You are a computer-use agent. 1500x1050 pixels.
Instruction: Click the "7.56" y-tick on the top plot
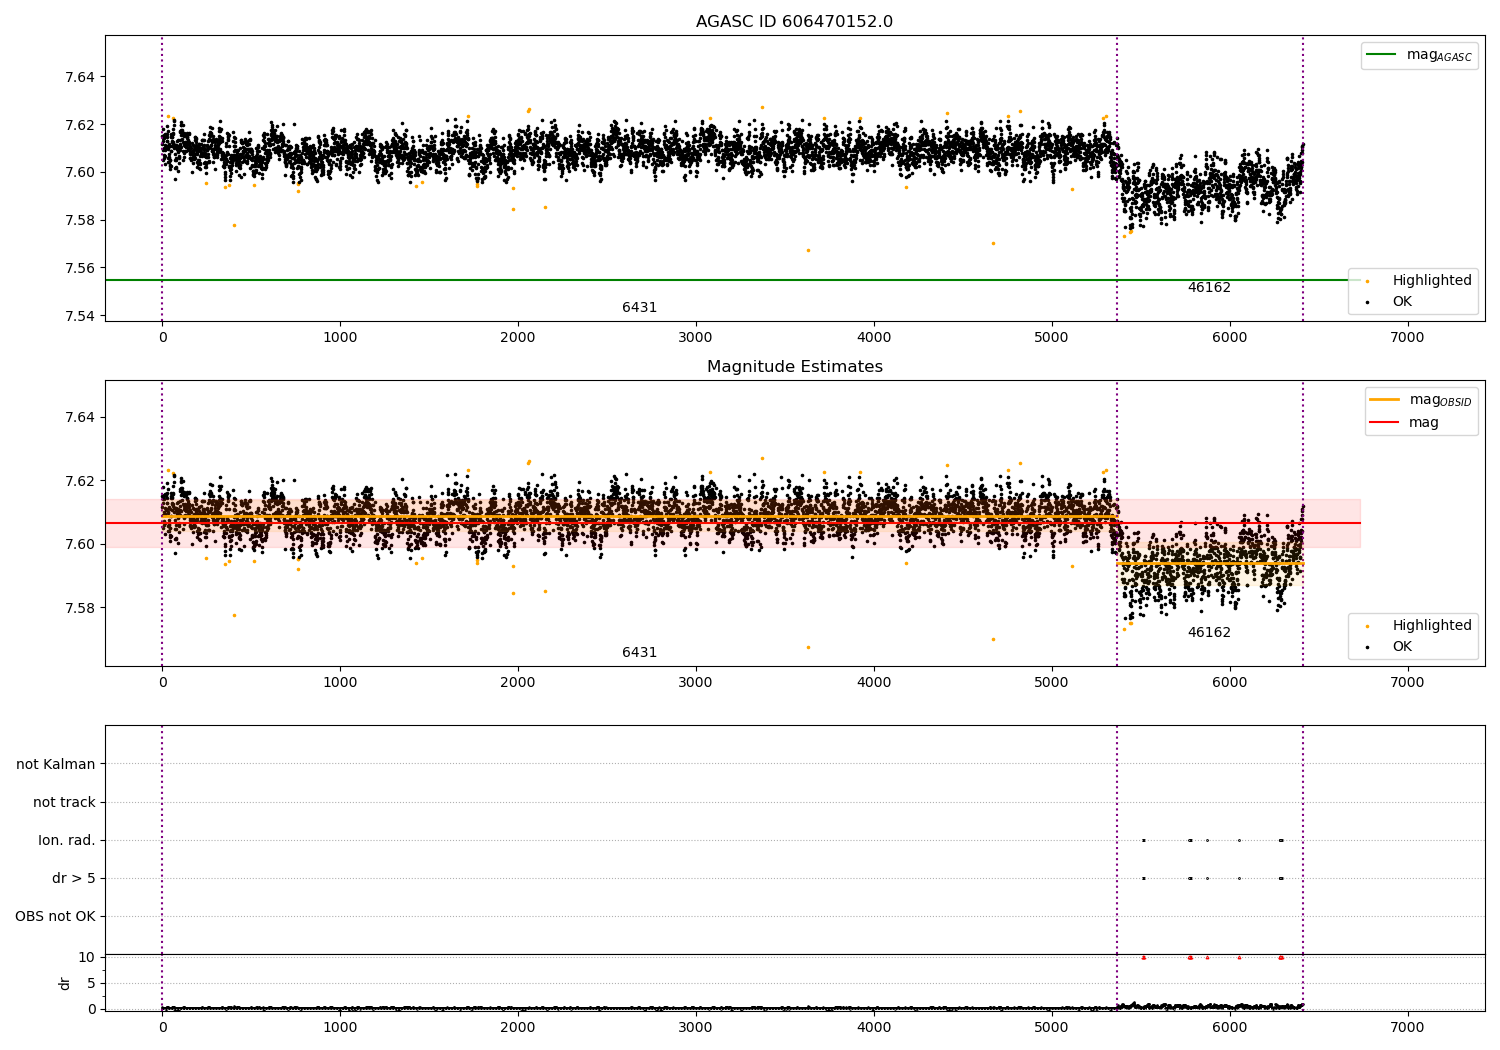[79, 268]
